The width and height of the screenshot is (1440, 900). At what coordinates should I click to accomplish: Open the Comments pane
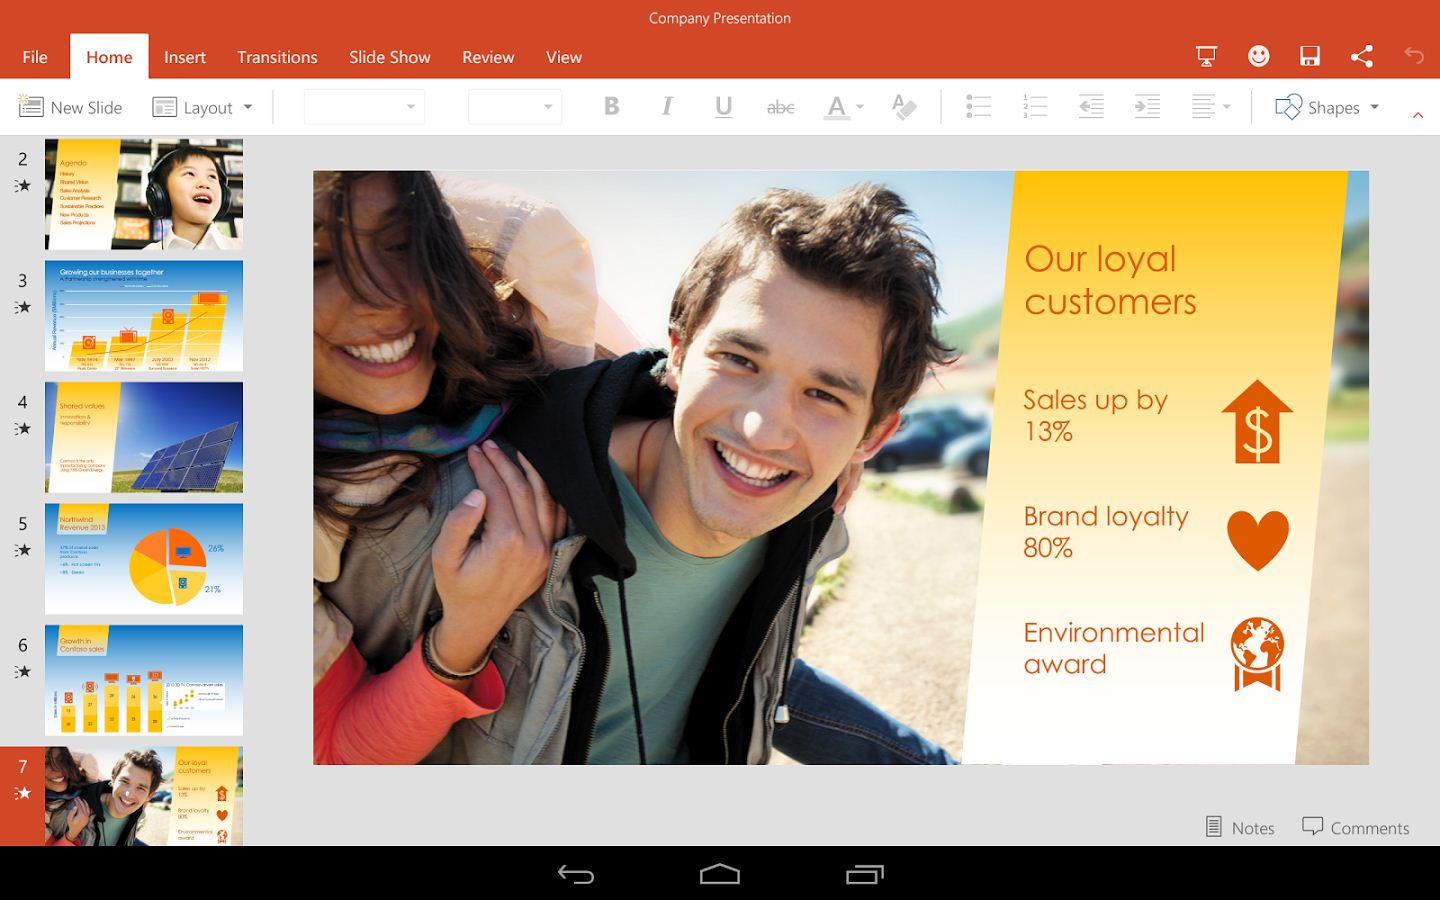click(x=1356, y=827)
